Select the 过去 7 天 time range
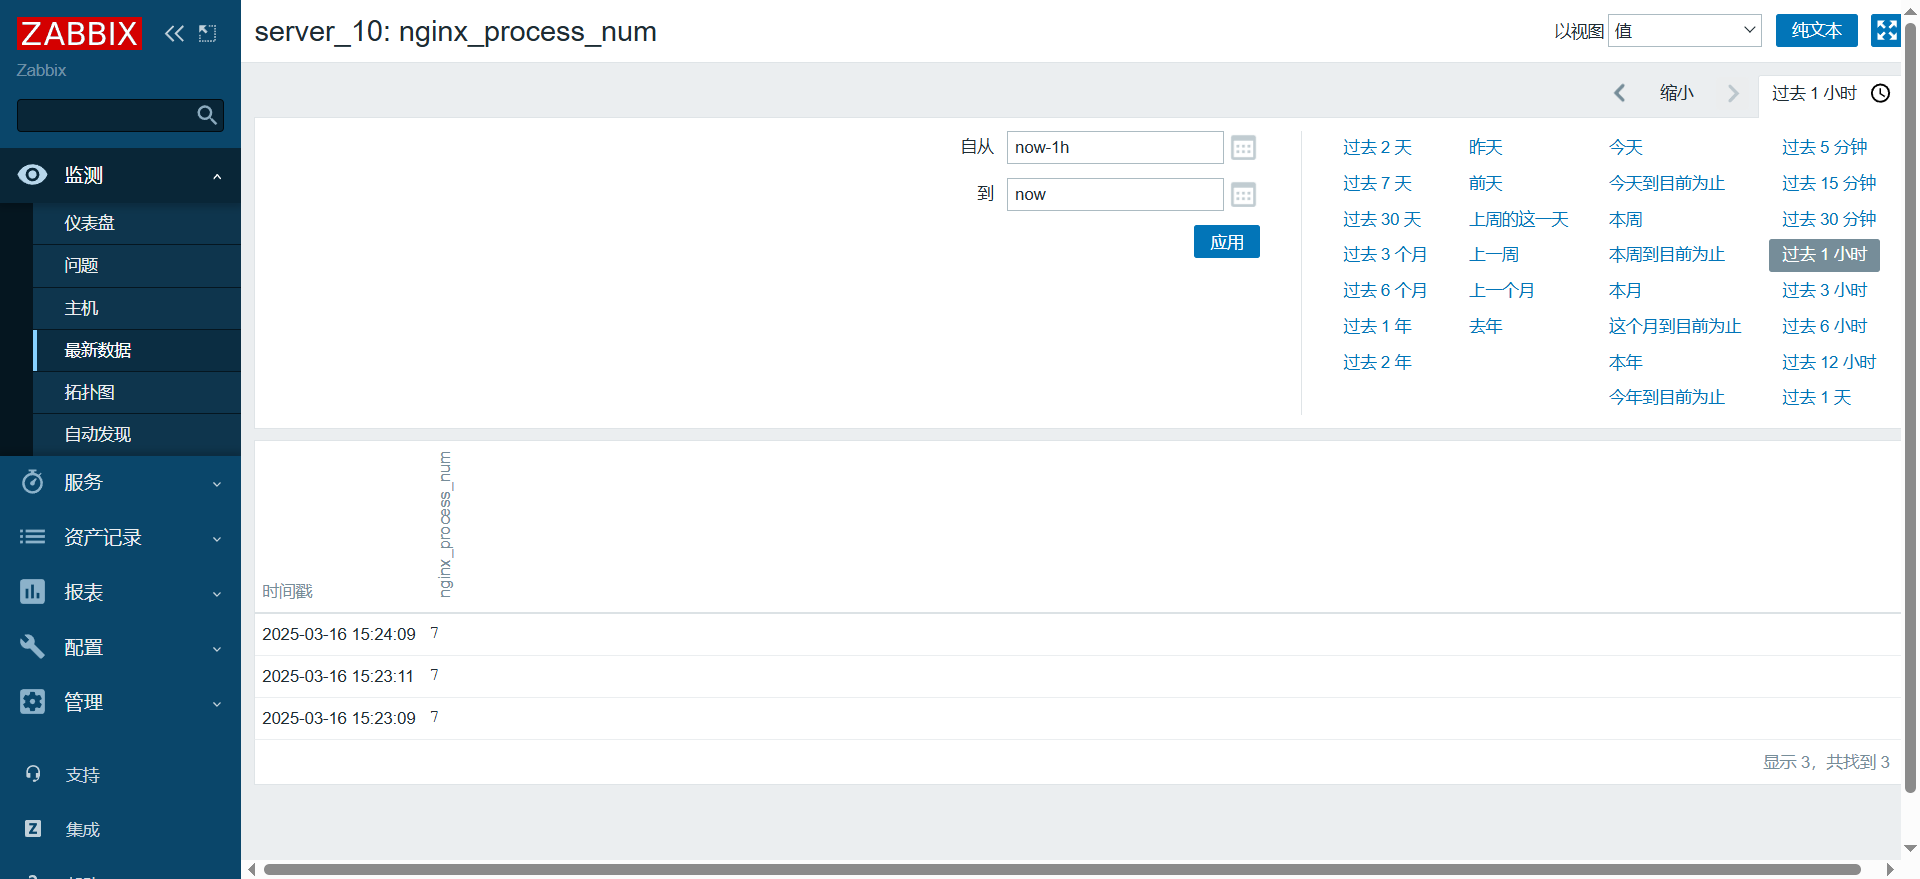This screenshot has width=1920, height=879. coord(1377,184)
